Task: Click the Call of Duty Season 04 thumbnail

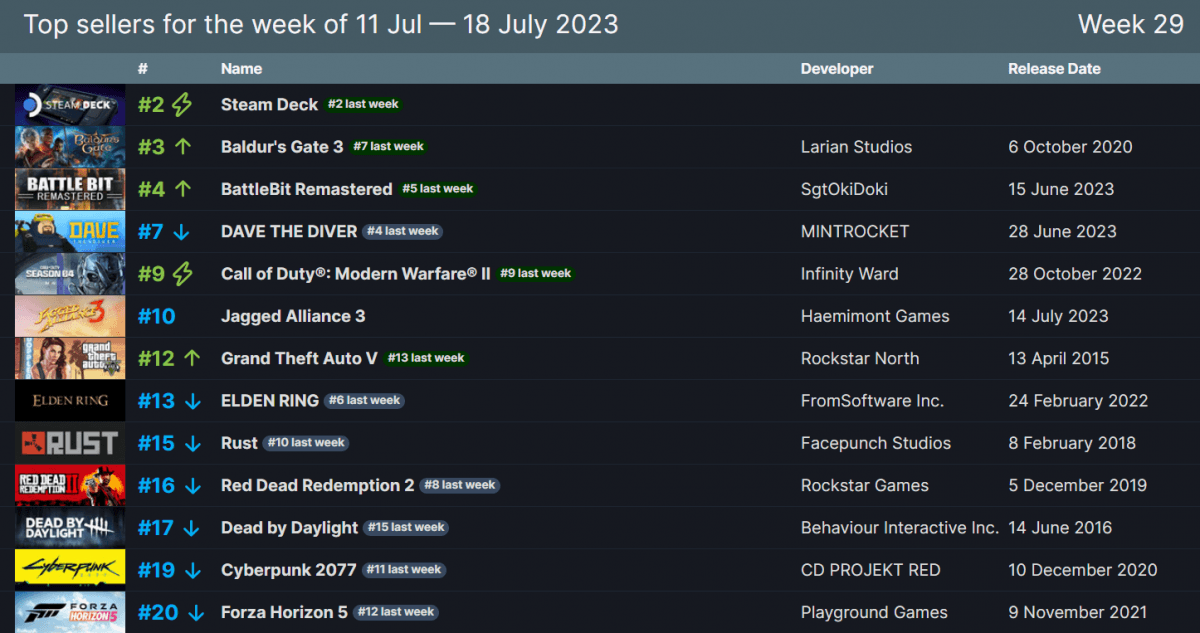Action: tap(70, 273)
